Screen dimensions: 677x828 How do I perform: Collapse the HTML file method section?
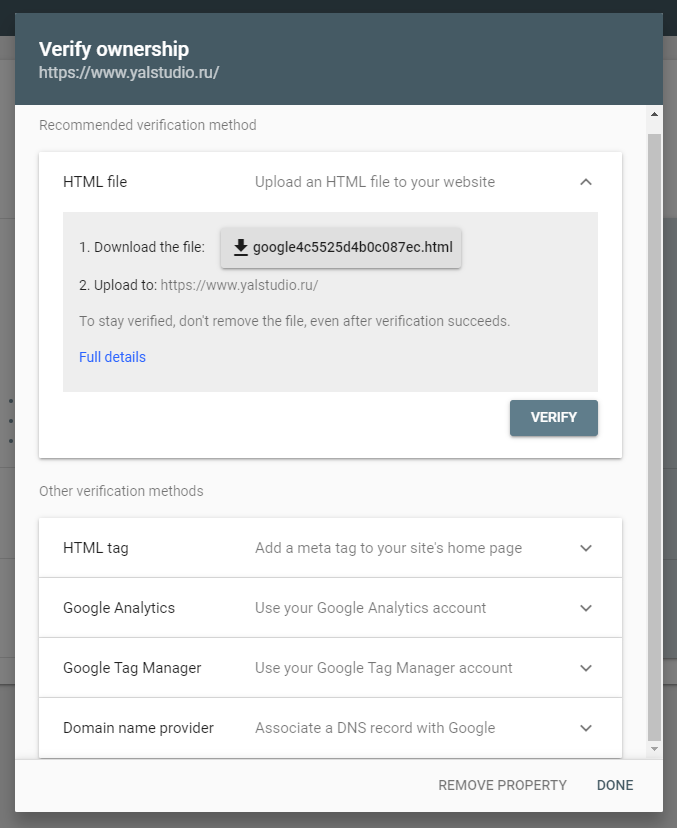coord(586,182)
